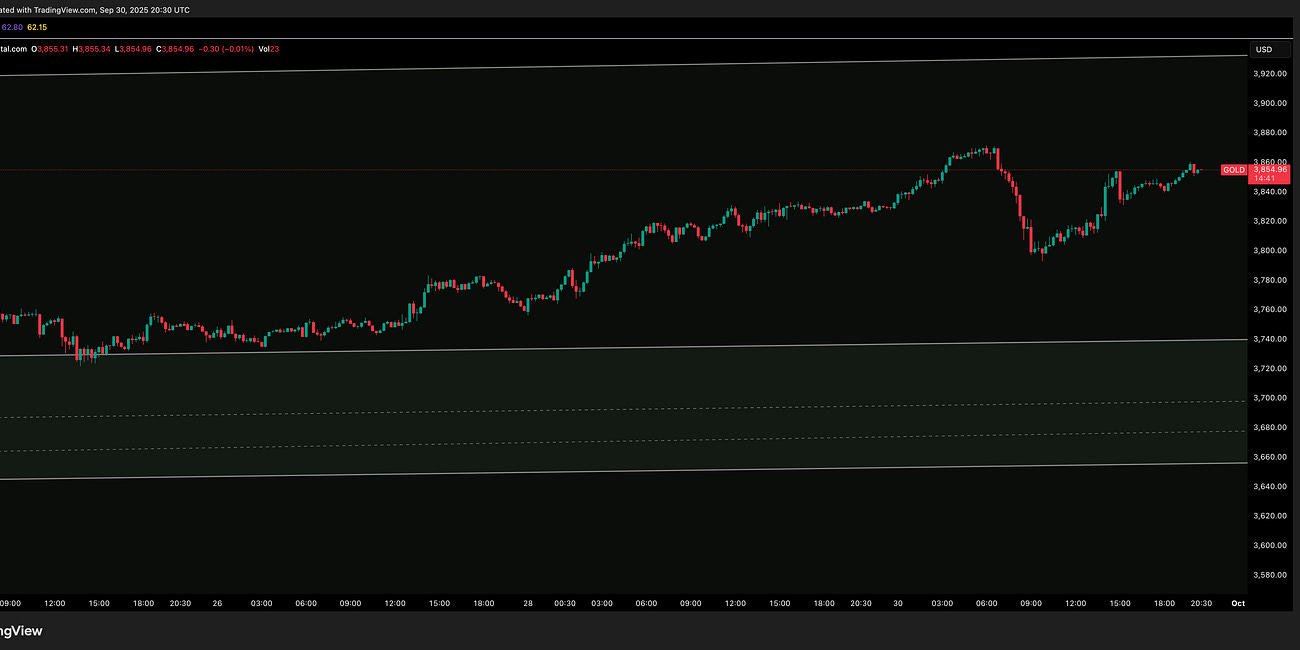Click the symbol legend ending in tal.com

(x=14, y=48)
